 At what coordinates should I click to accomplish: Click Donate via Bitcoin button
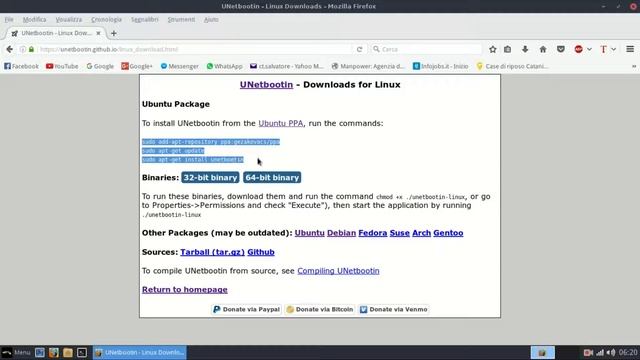point(320,309)
